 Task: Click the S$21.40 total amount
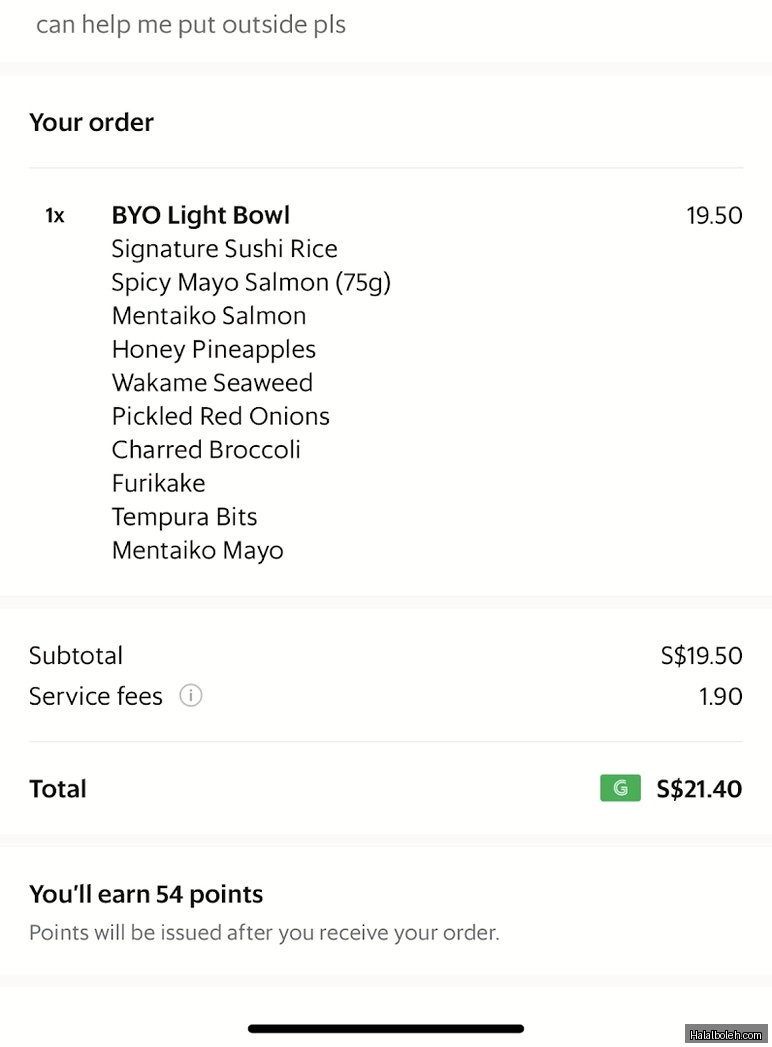pyautogui.click(x=699, y=788)
